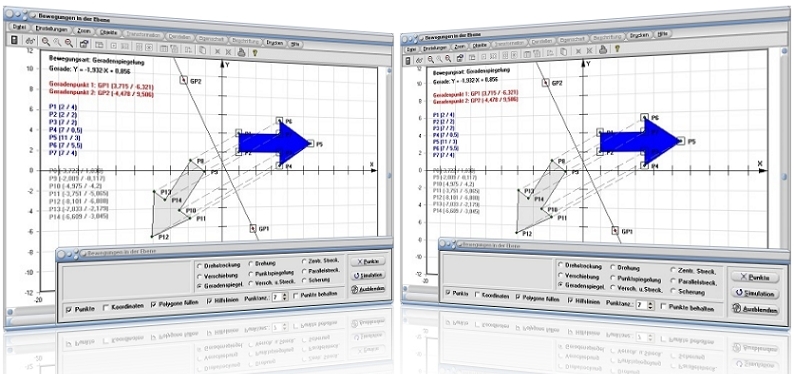Screen dimensions: 794x374
Task: Click the properties window icon in the right toolbar
Action: click(460, 58)
